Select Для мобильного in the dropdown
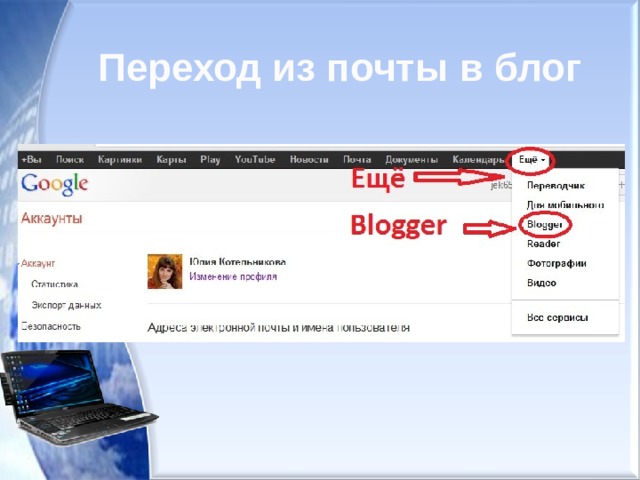640x480 pixels. click(565, 205)
